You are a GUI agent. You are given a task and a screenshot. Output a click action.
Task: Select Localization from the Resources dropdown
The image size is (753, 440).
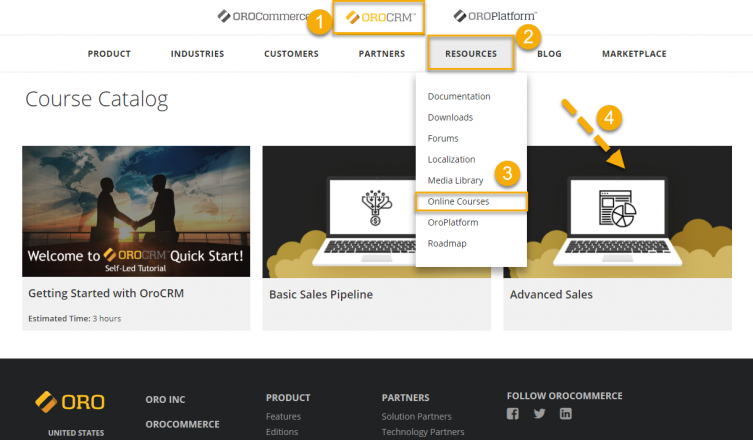(x=451, y=159)
